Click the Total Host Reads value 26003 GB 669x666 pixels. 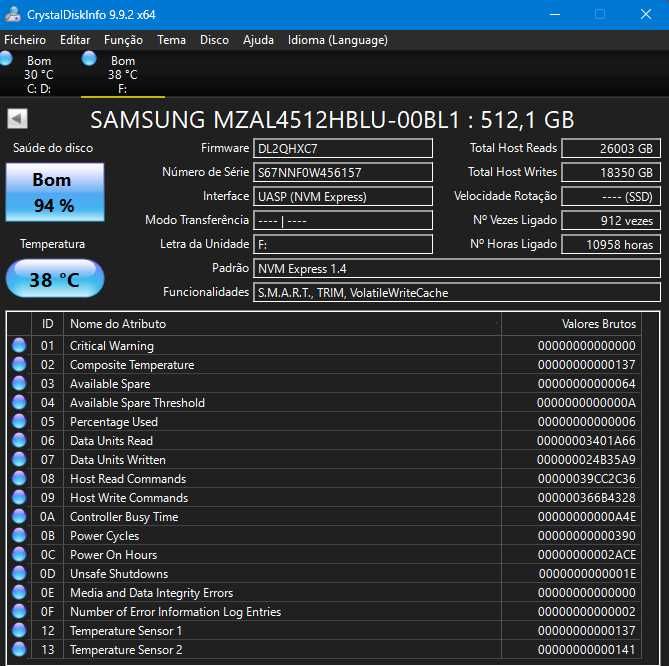coord(611,148)
